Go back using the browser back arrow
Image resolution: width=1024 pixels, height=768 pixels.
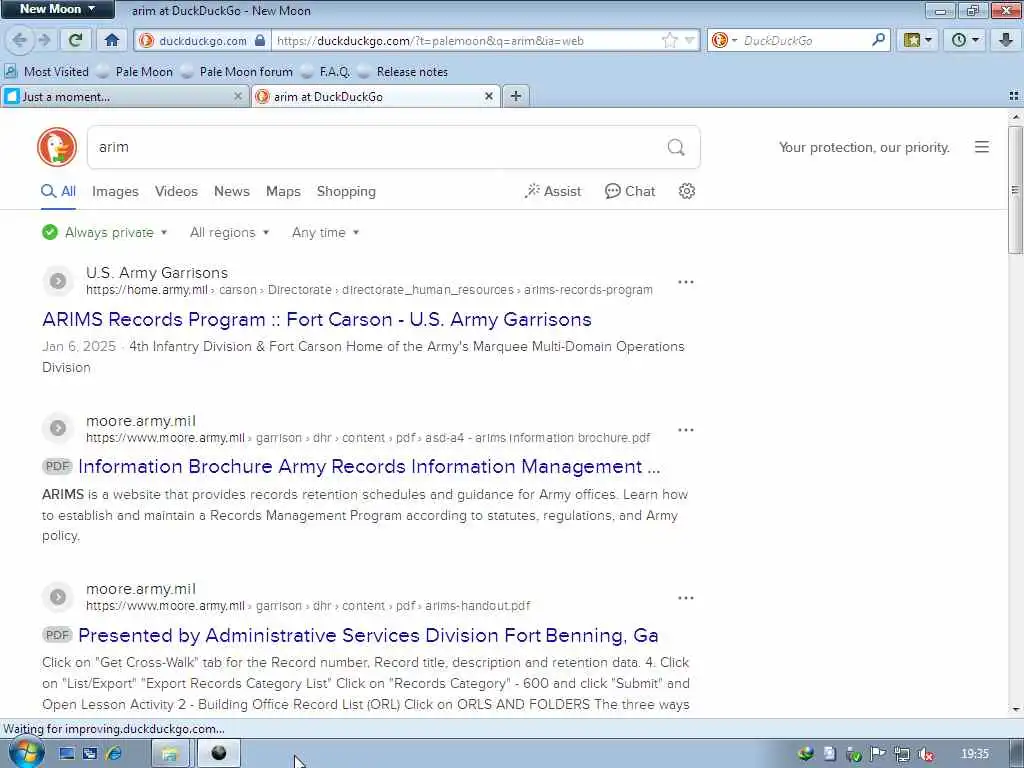click(19, 40)
